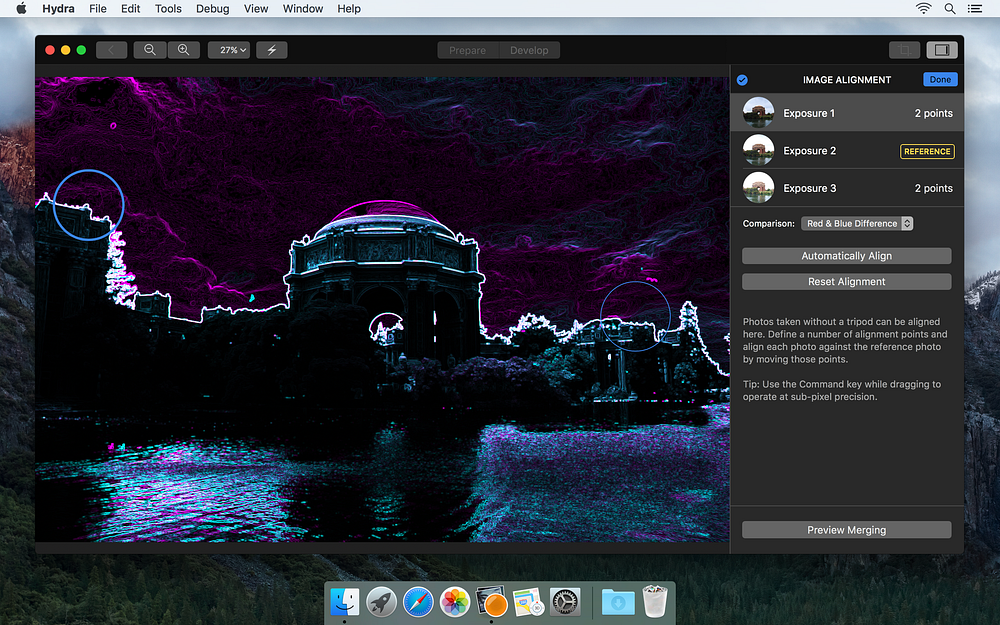Switch to the Prepare tab
1000x625 pixels.
[467, 50]
